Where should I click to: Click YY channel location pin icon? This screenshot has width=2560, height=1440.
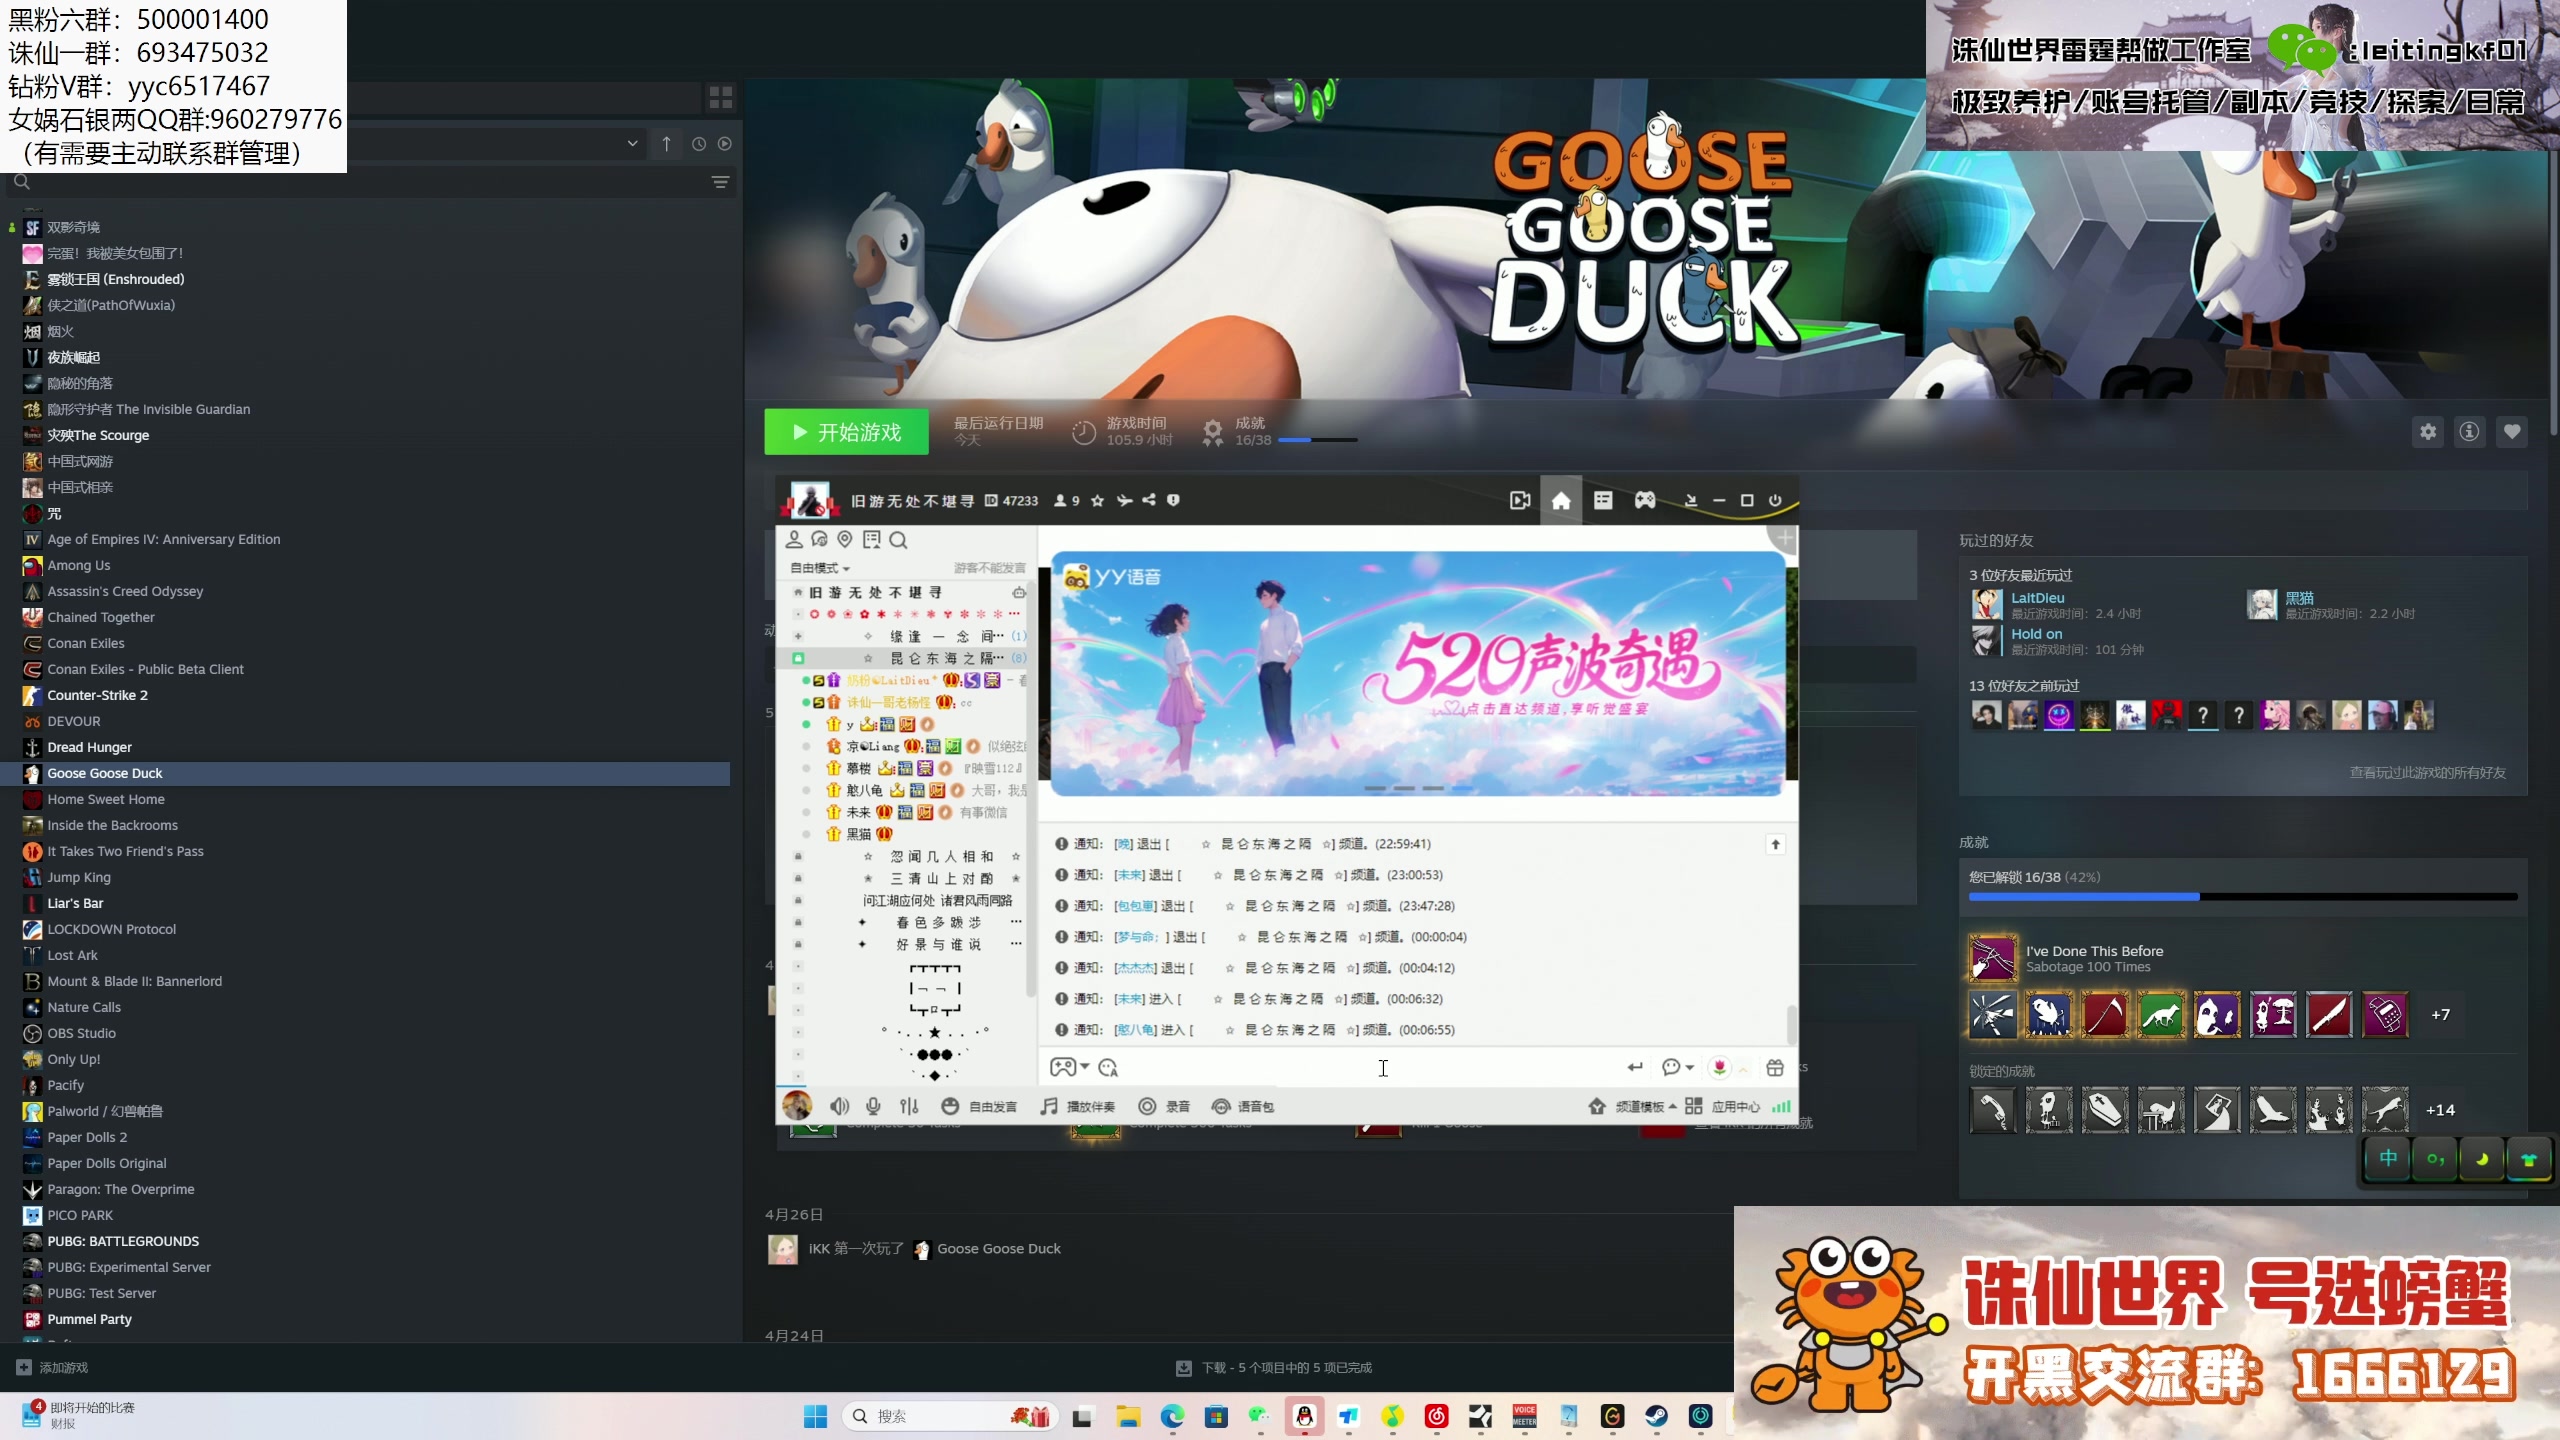click(x=845, y=540)
